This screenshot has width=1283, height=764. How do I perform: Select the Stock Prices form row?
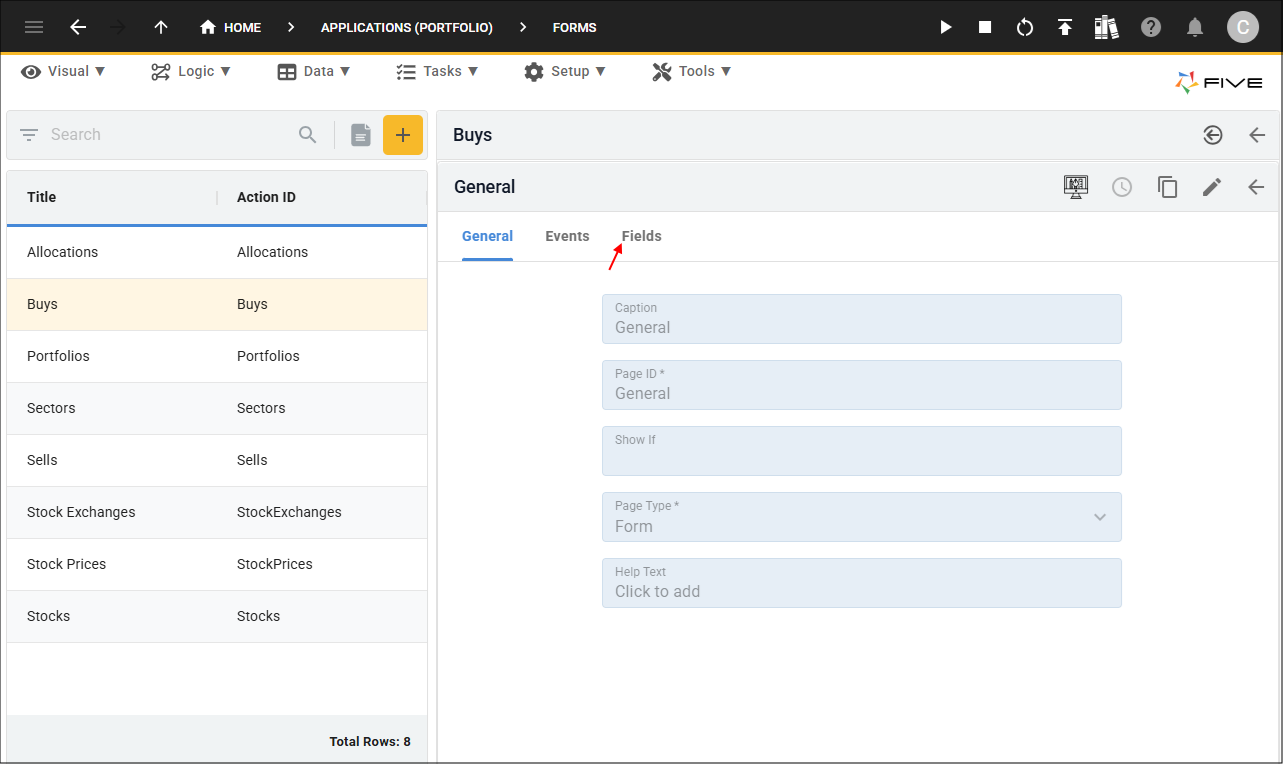(x=217, y=564)
